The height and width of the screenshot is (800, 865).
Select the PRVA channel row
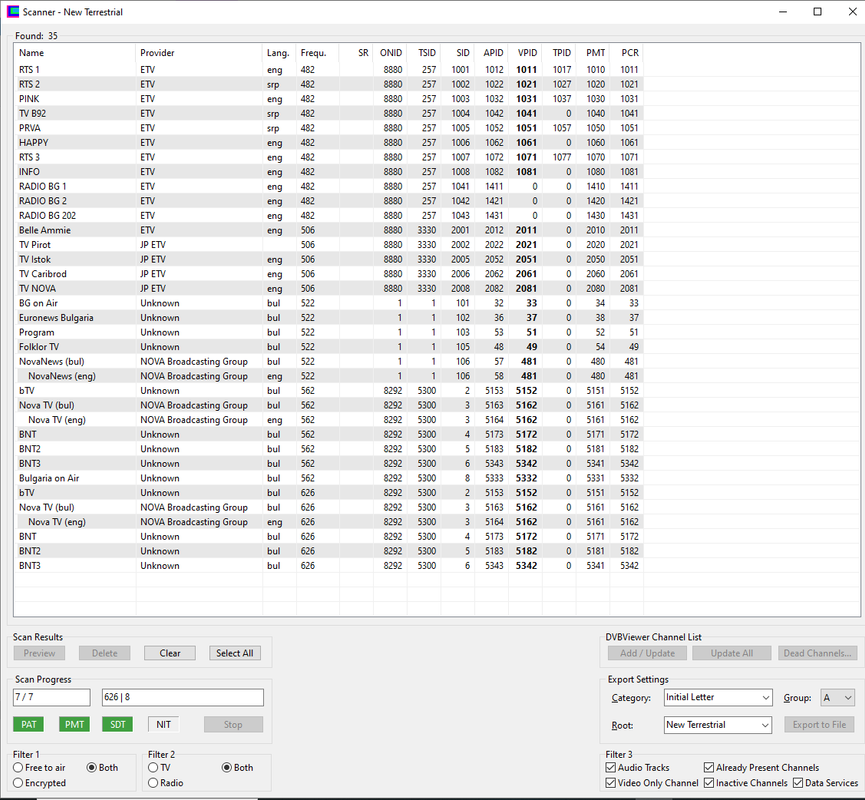point(329,128)
